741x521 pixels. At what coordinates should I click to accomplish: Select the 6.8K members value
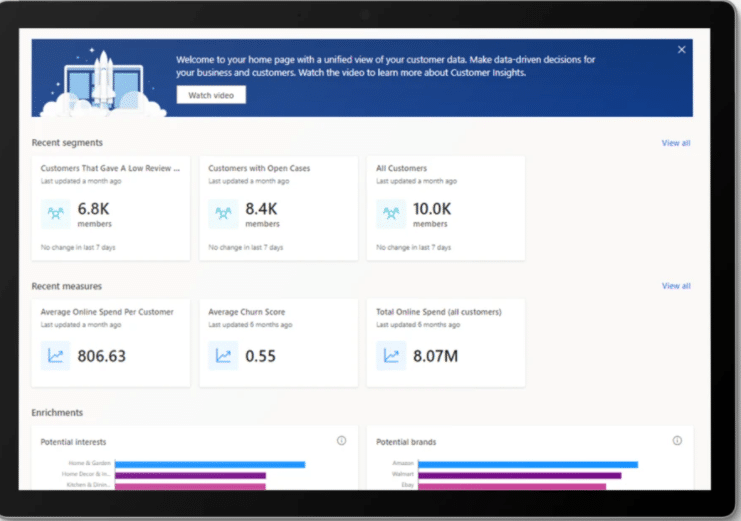click(x=94, y=209)
